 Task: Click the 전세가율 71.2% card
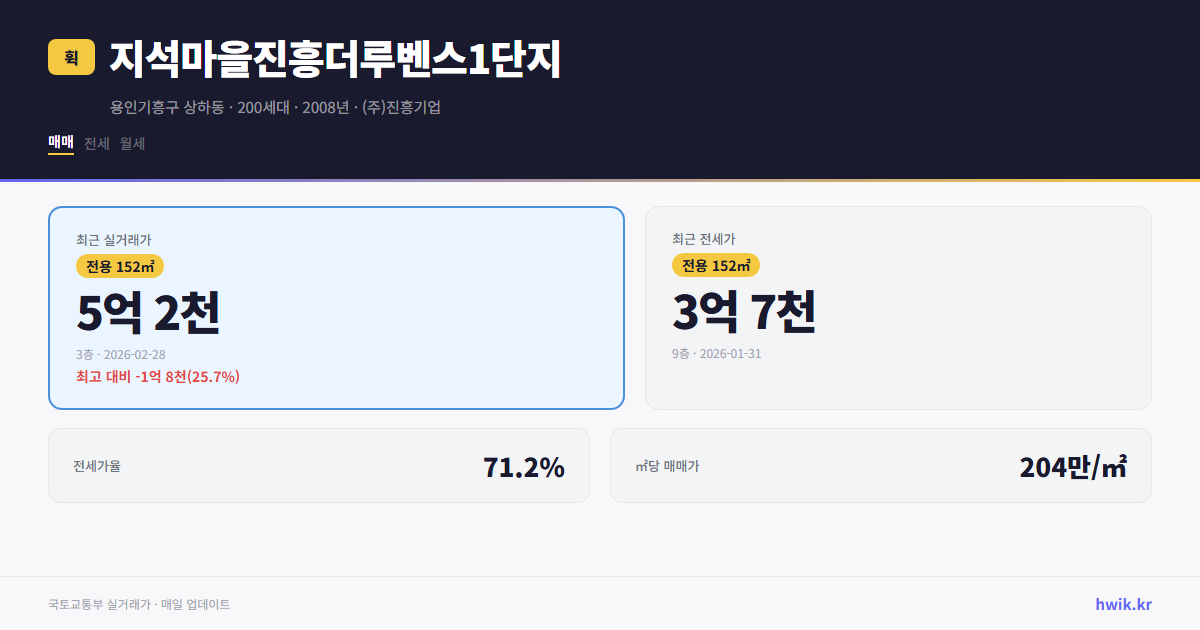tap(320, 465)
